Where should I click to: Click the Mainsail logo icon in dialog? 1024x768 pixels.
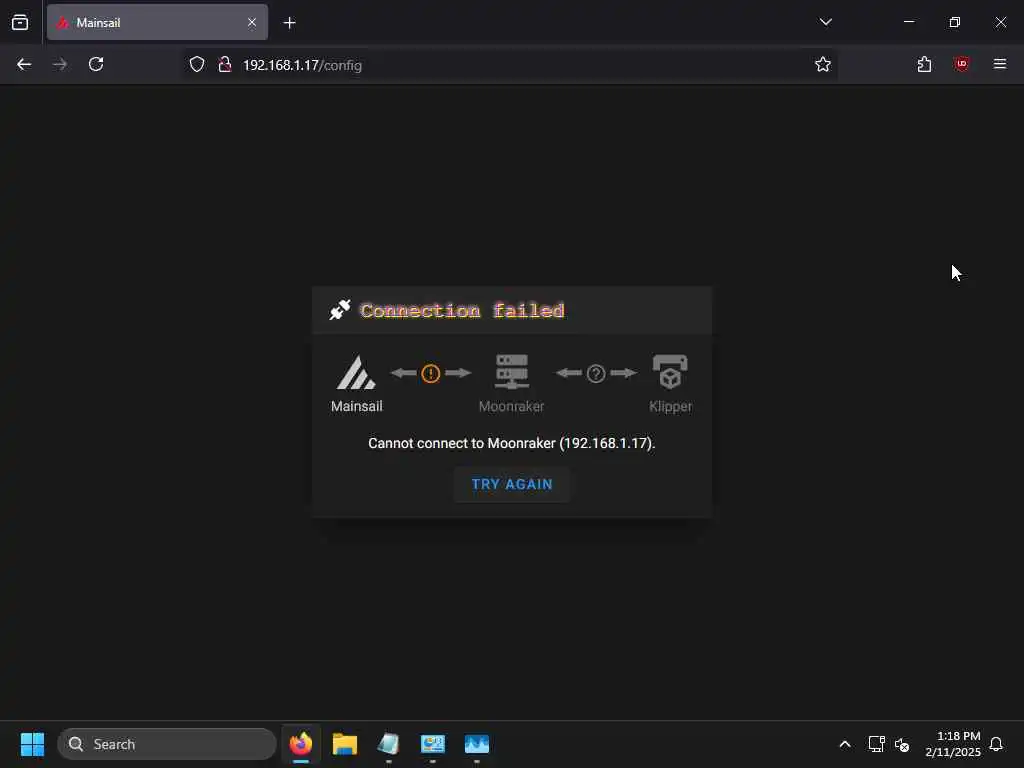coord(356,372)
